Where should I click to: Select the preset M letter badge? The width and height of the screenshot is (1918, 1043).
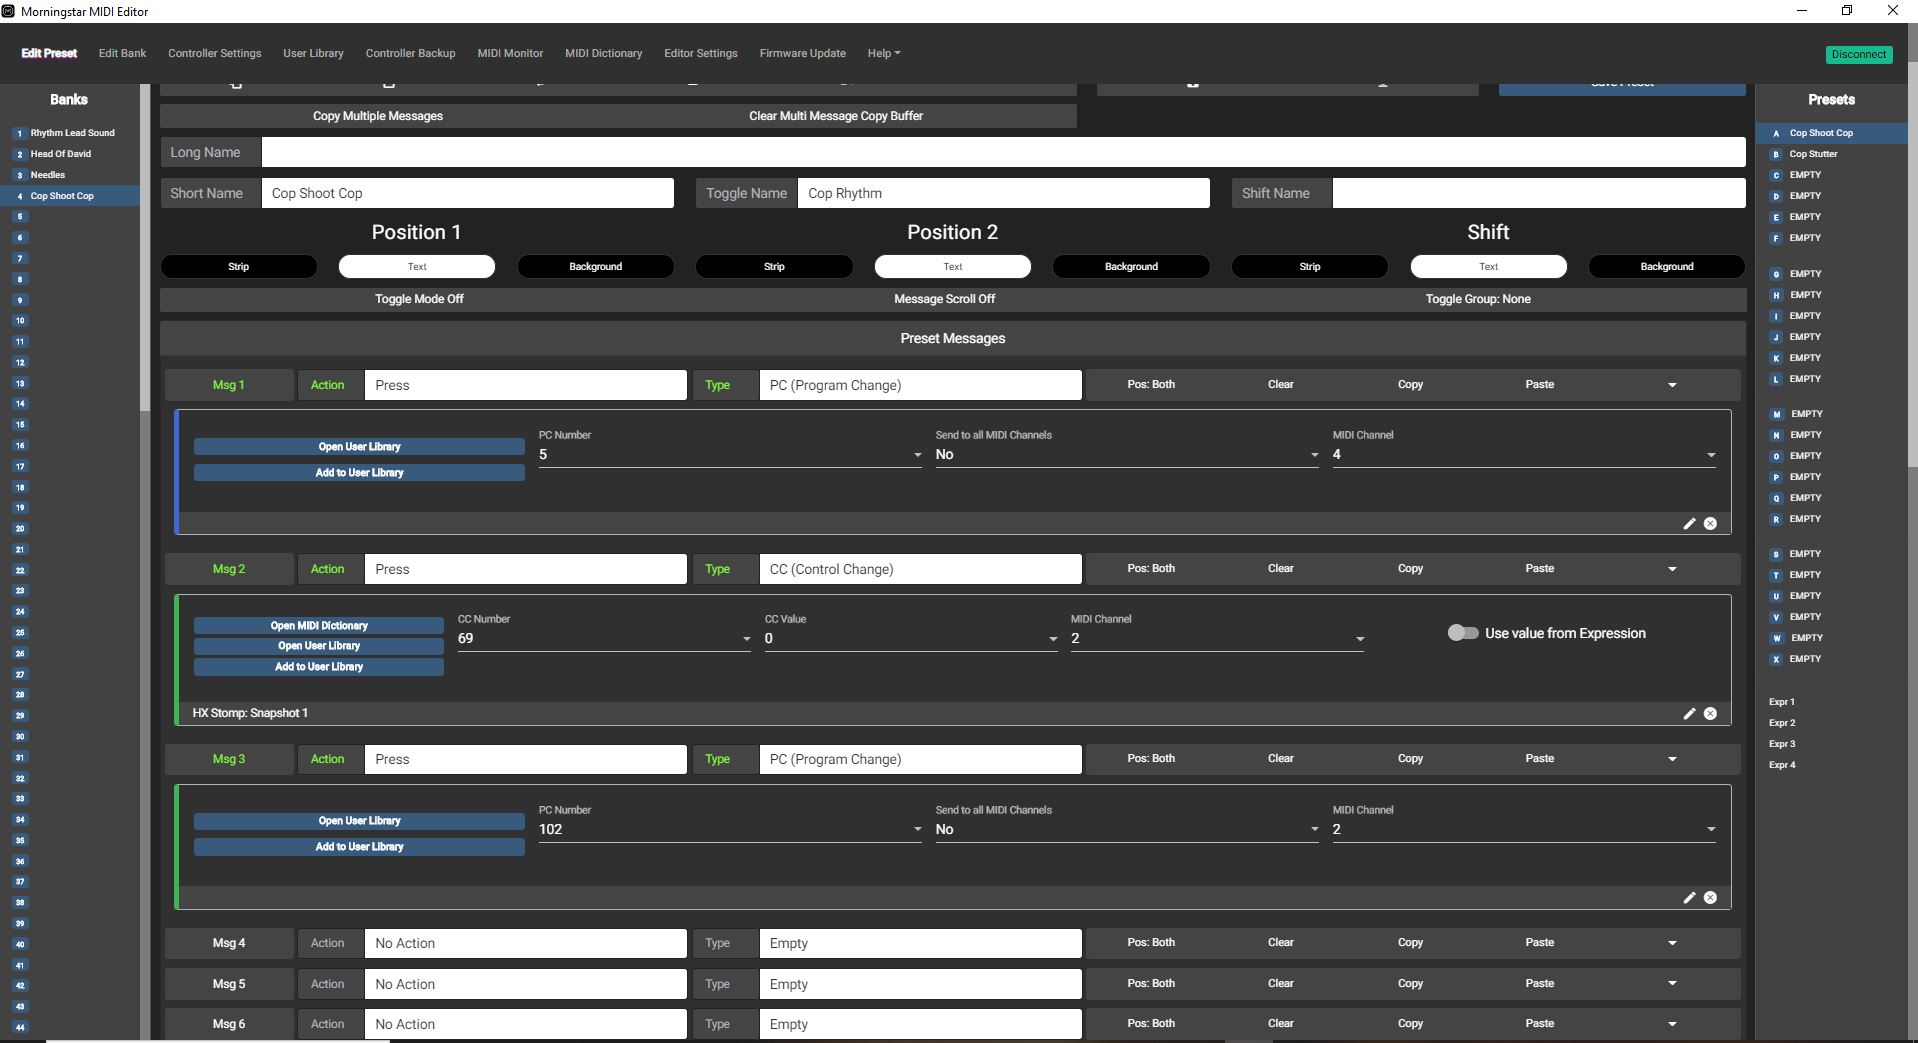(x=1776, y=414)
